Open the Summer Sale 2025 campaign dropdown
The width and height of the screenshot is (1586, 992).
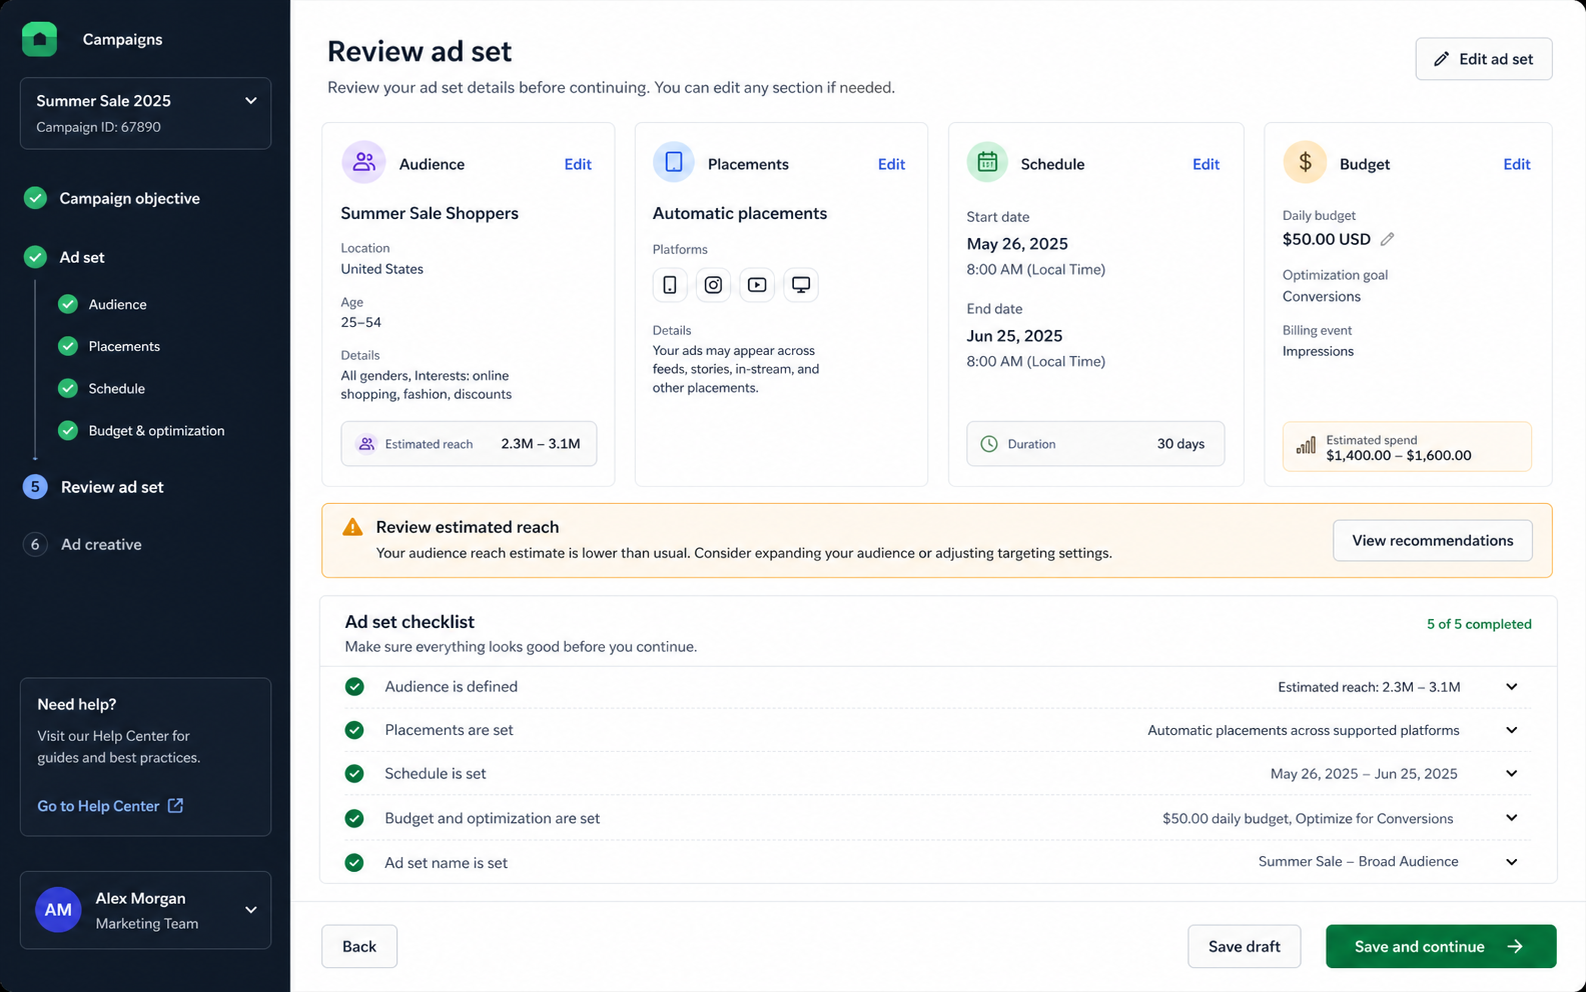(x=145, y=113)
